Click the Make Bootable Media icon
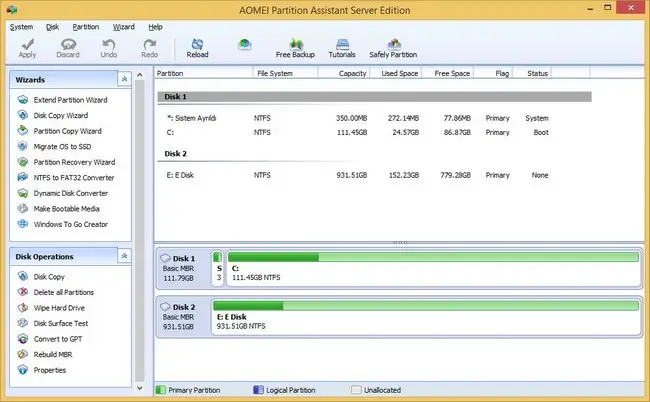 coord(23,208)
